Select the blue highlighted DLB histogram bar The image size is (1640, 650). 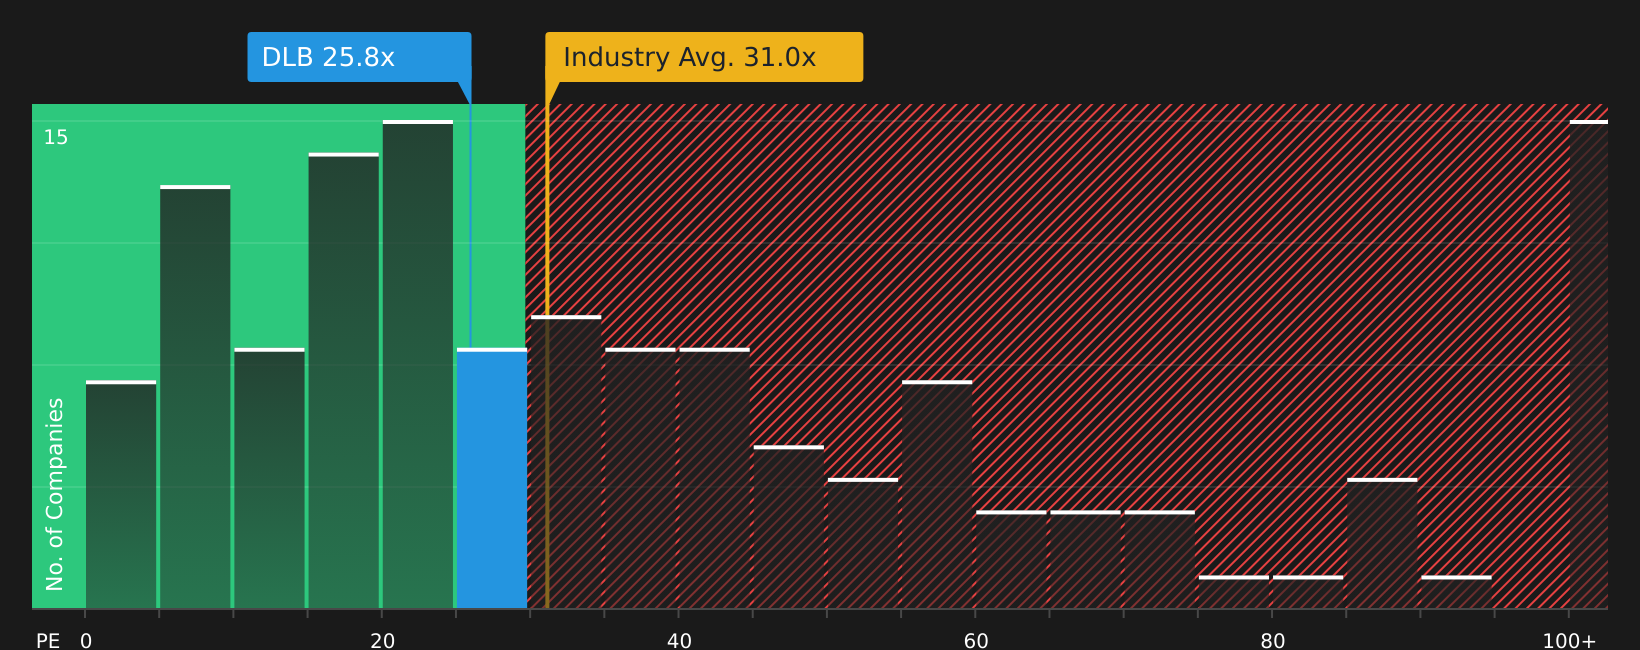492,478
